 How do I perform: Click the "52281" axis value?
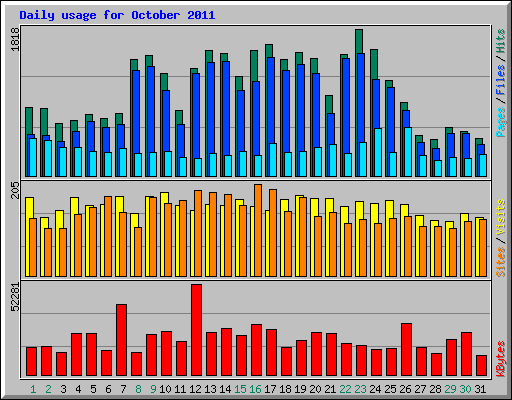[16, 297]
